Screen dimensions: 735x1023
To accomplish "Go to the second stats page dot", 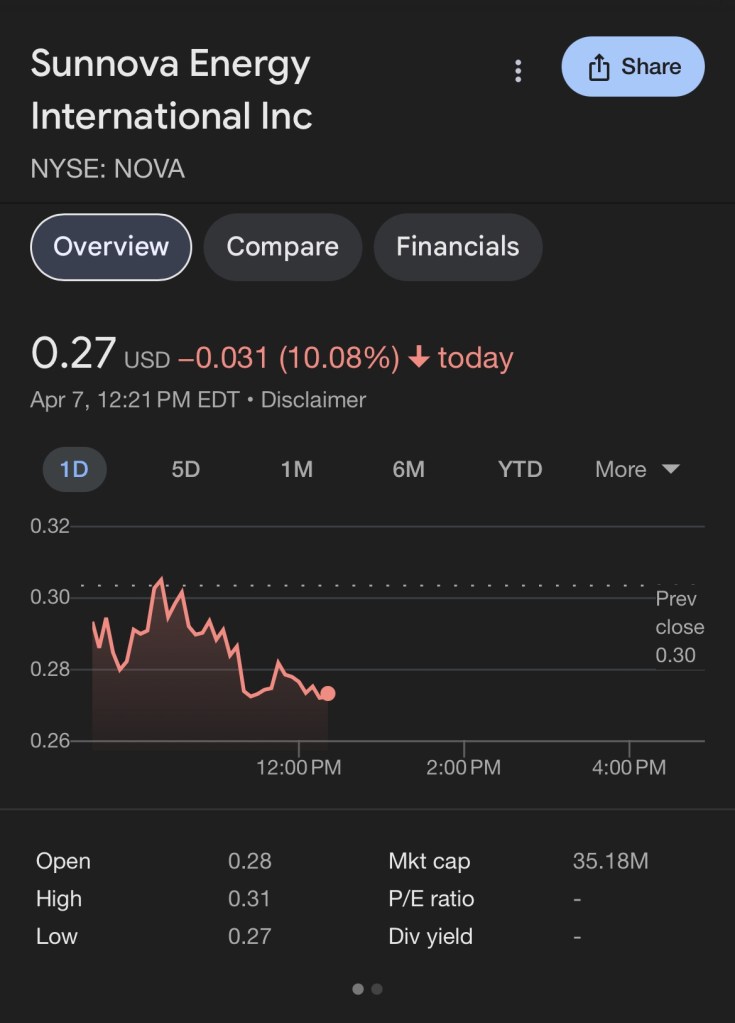I will [377, 989].
